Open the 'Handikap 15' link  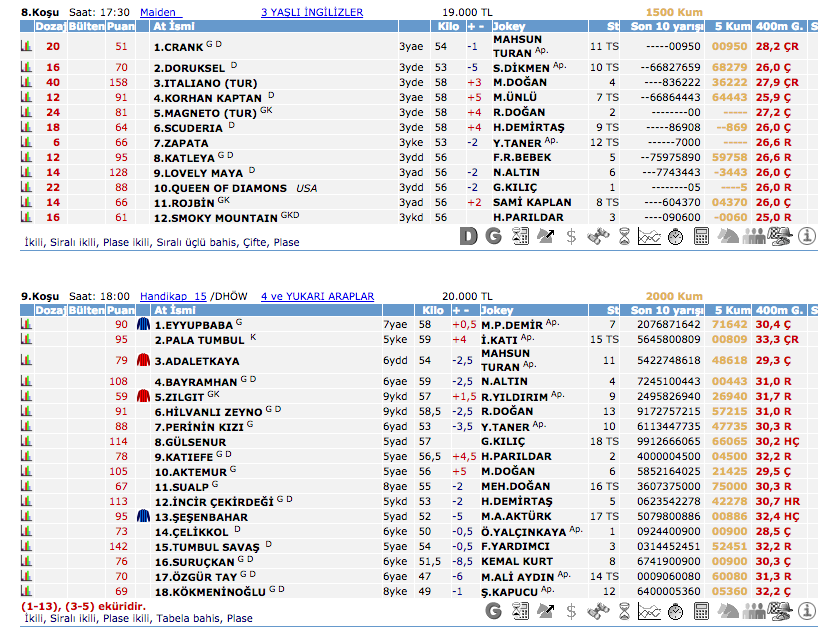click(x=173, y=297)
